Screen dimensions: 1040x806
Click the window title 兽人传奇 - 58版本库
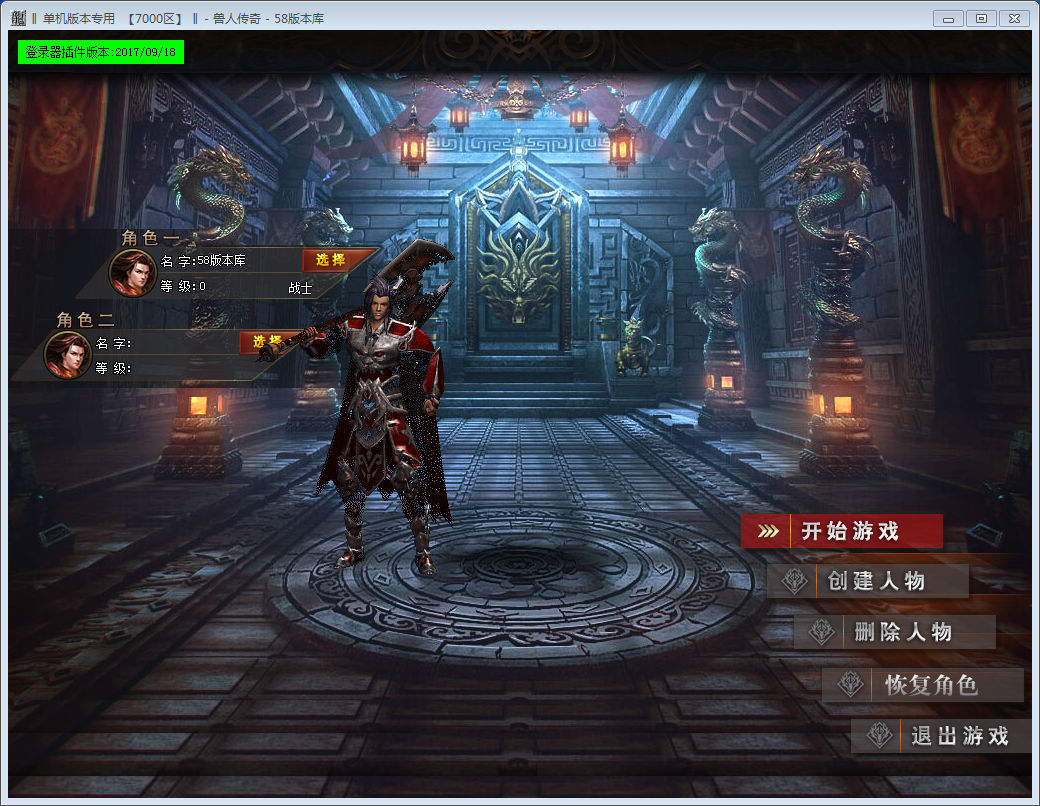pyautogui.click(x=268, y=19)
